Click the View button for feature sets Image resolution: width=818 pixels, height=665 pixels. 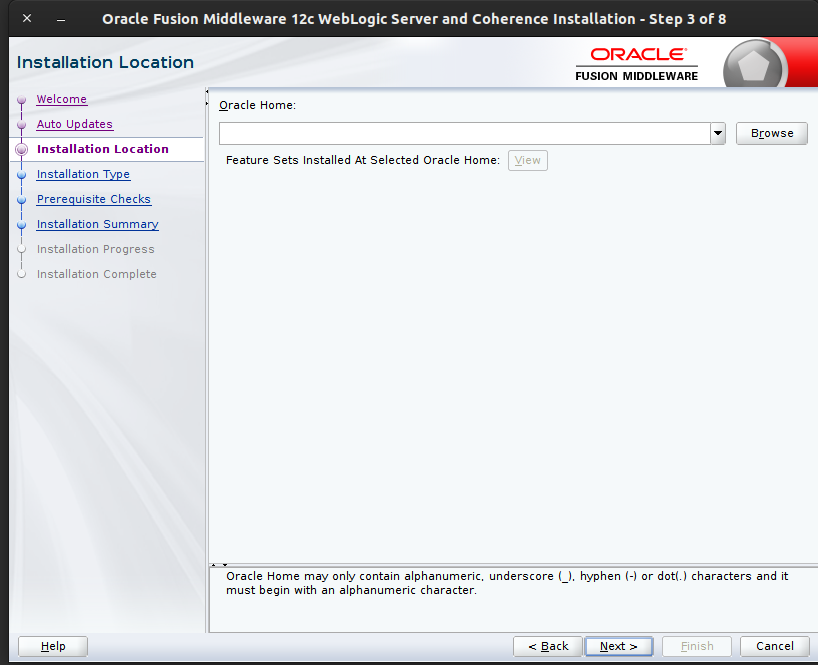tap(527, 160)
